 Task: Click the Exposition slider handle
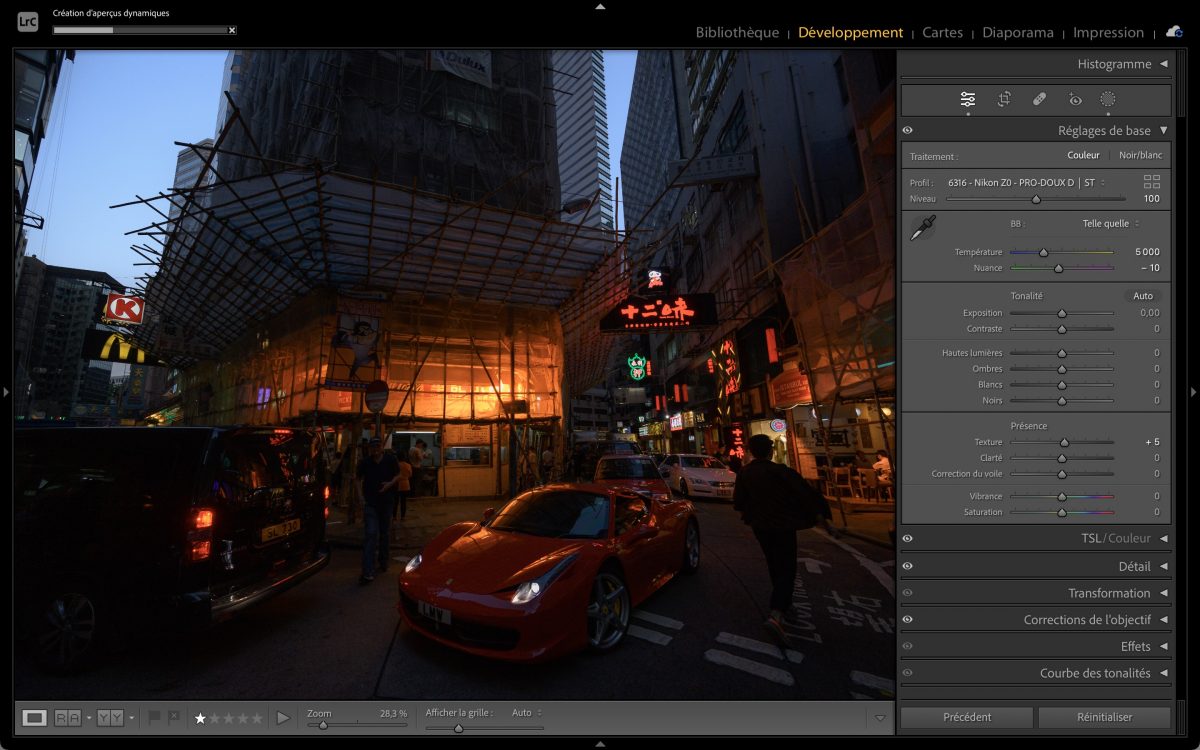click(1062, 313)
